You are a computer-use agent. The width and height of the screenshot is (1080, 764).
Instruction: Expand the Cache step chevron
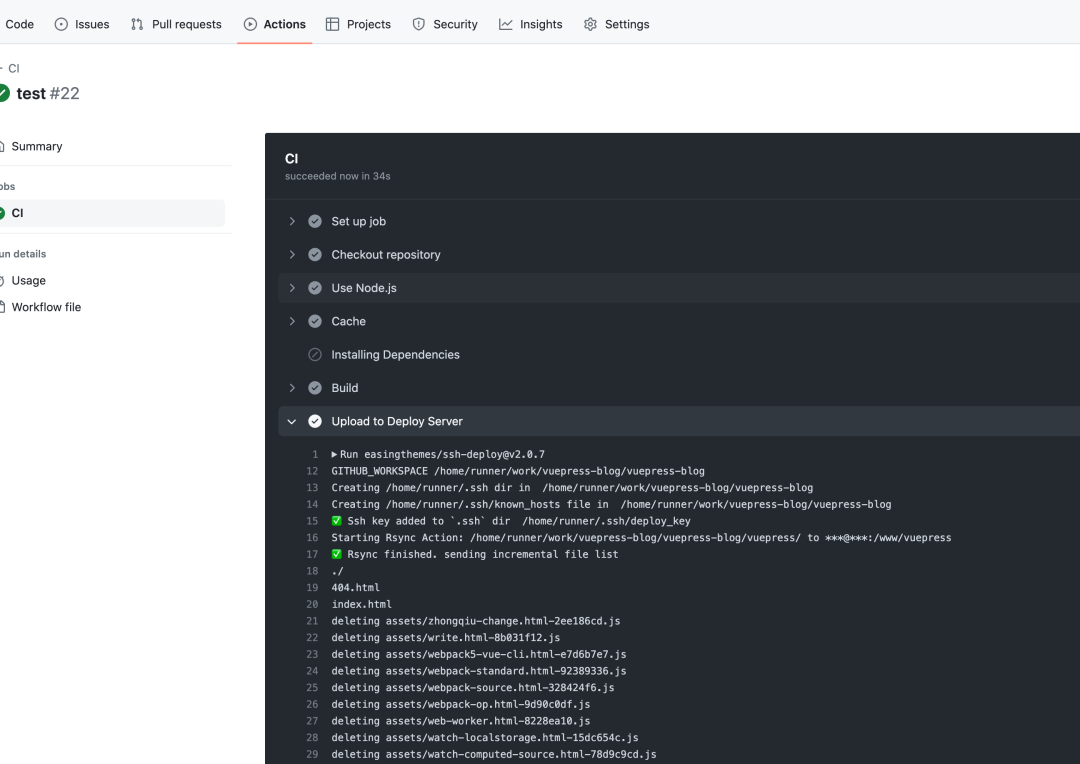(x=292, y=321)
